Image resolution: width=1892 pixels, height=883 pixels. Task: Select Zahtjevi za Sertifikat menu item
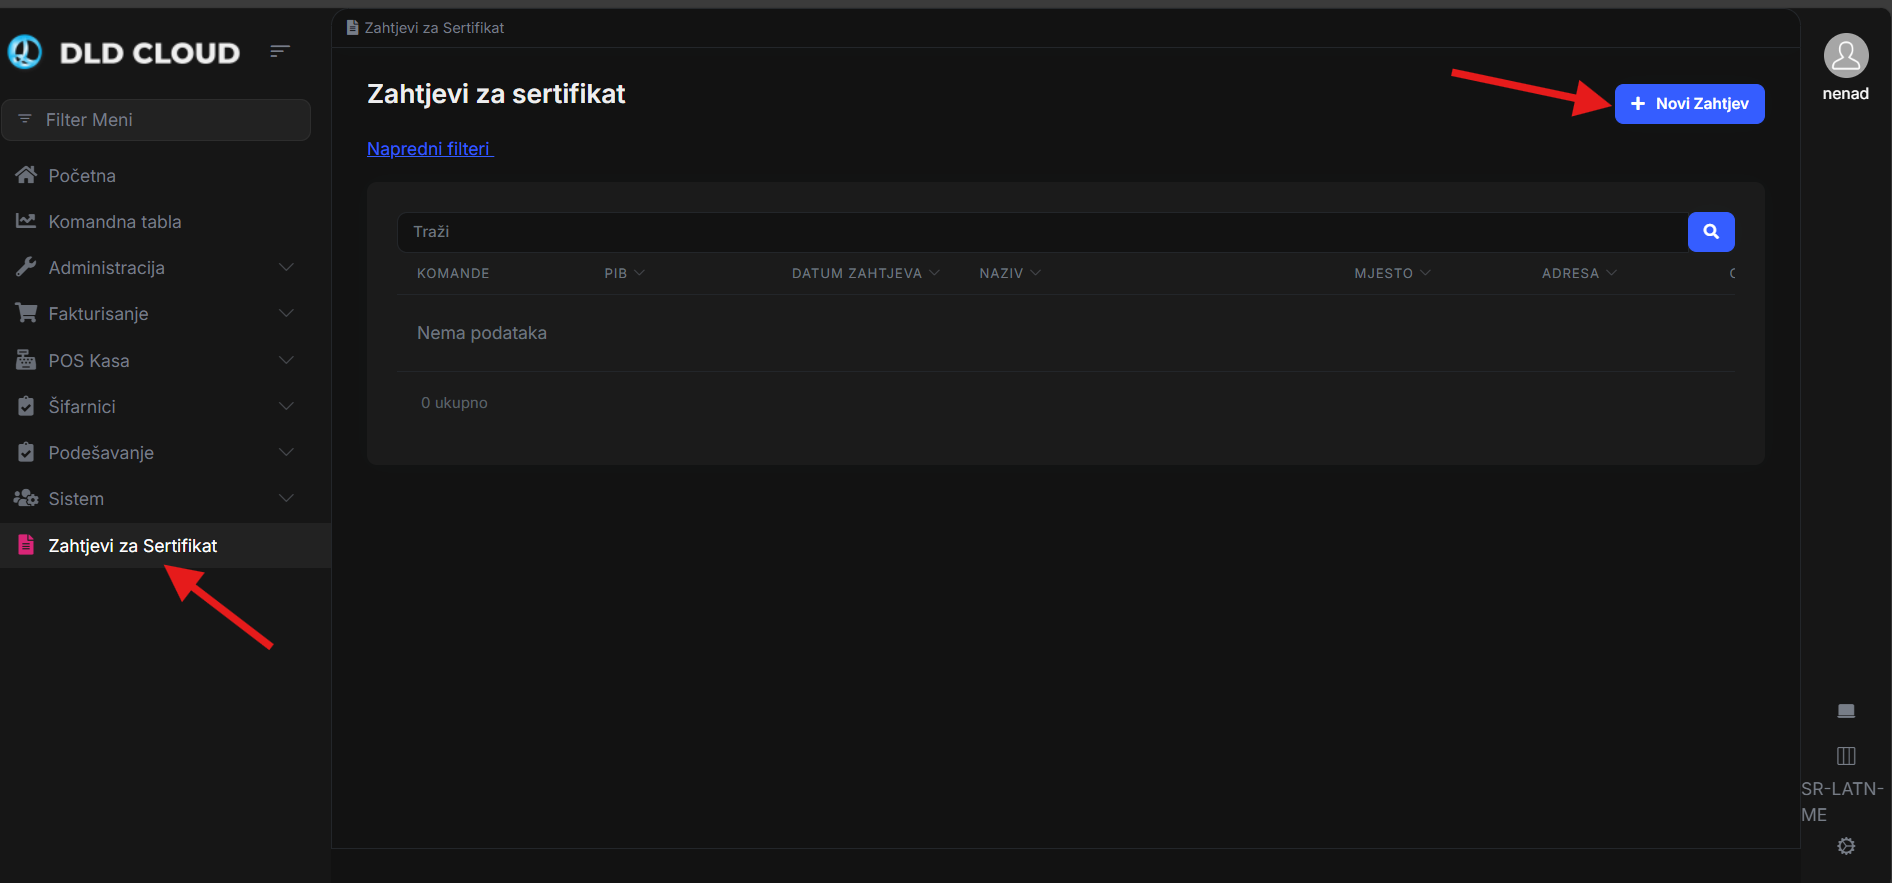pyautogui.click(x=165, y=545)
